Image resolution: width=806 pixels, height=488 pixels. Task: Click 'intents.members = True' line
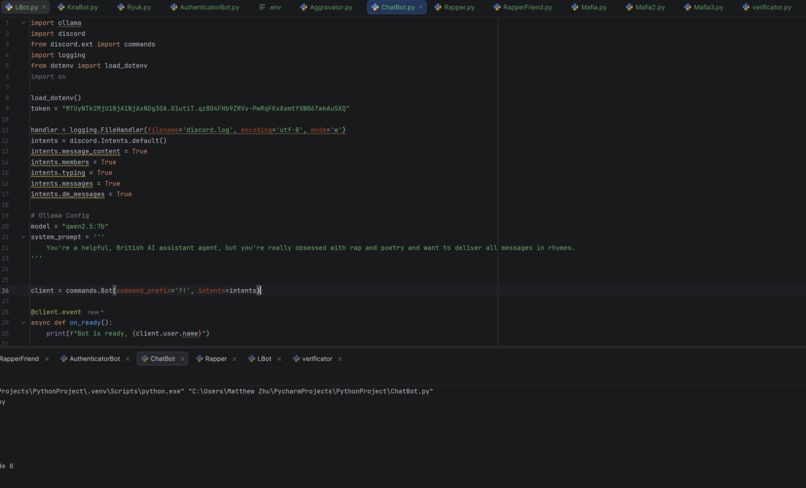click(x=74, y=162)
